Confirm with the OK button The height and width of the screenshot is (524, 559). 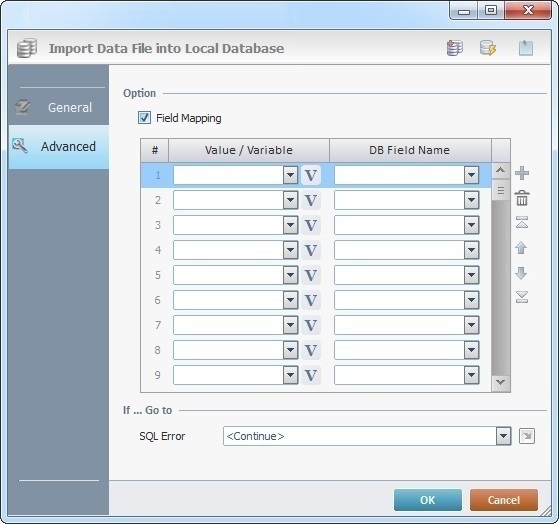pos(427,500)
